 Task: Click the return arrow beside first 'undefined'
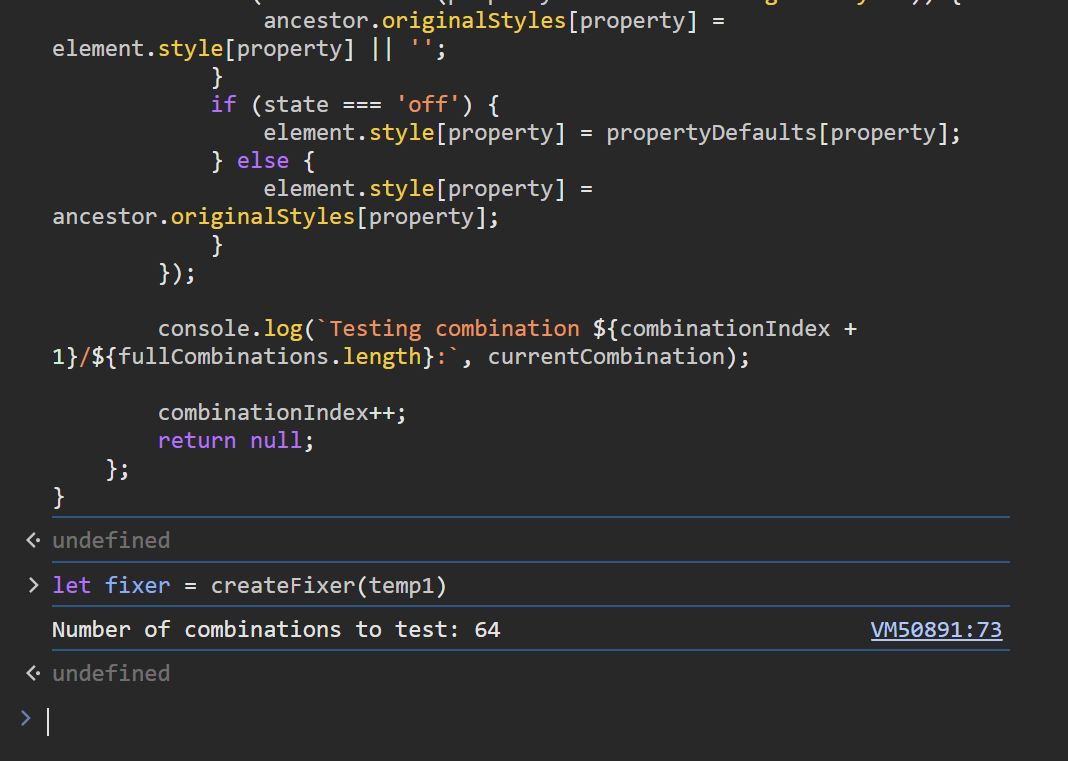point(33,540)
